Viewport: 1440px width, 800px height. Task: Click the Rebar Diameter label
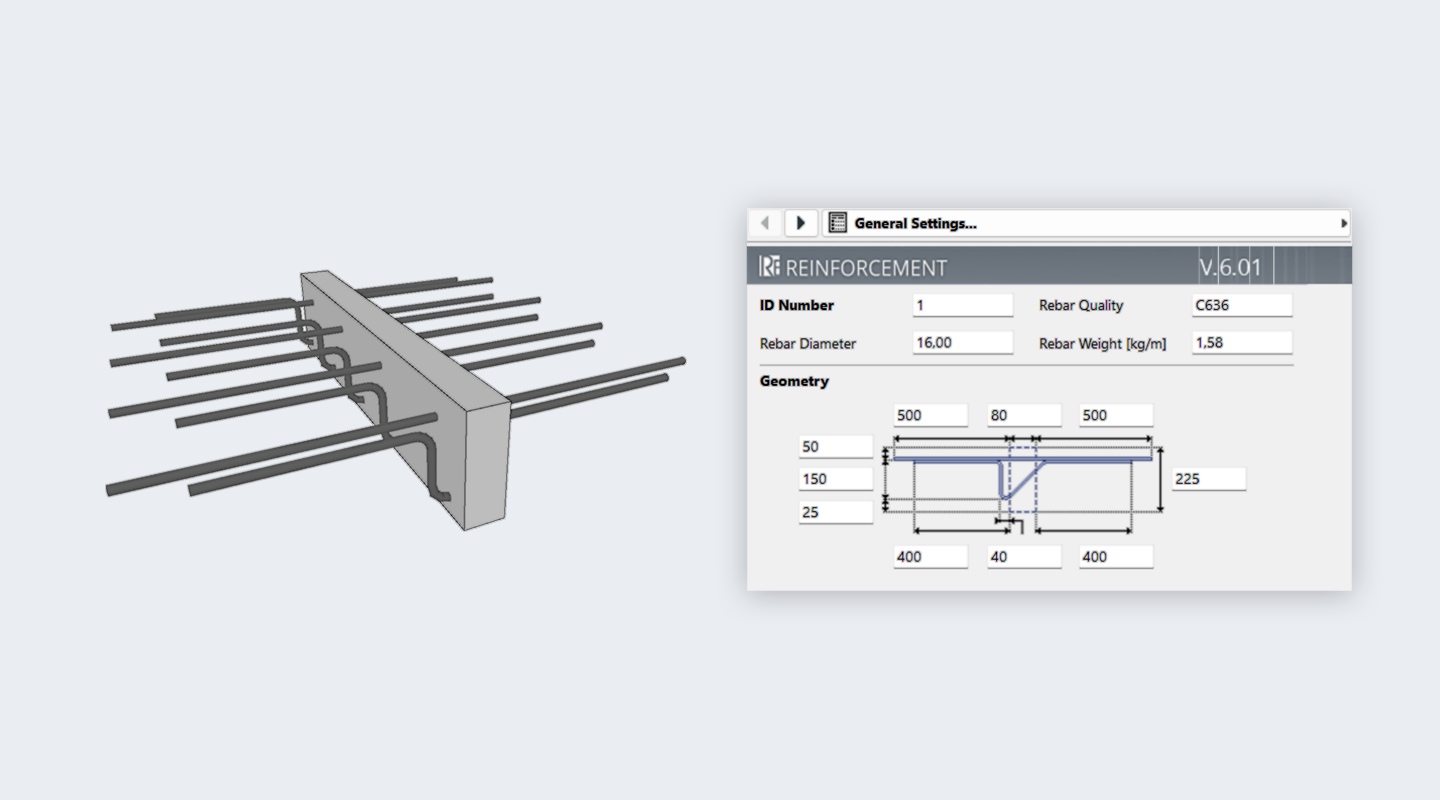[808, 343]
